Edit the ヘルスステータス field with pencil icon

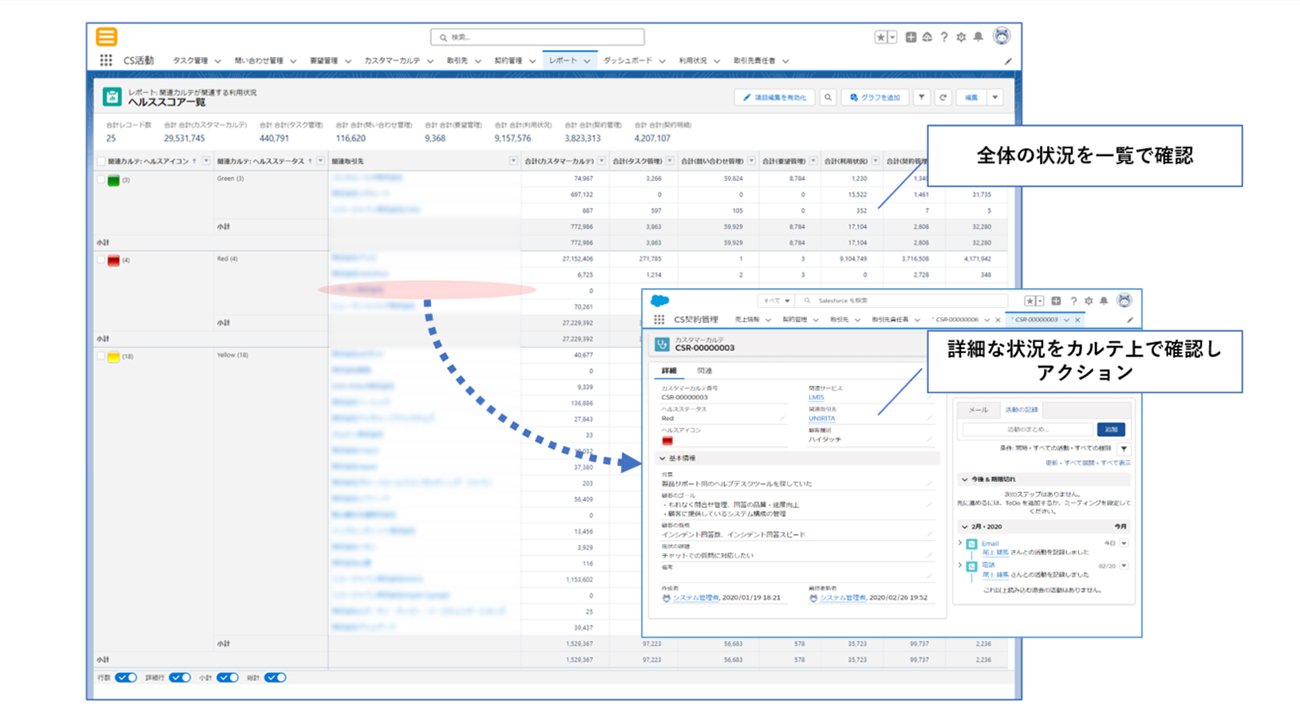[x=783, y=418]
